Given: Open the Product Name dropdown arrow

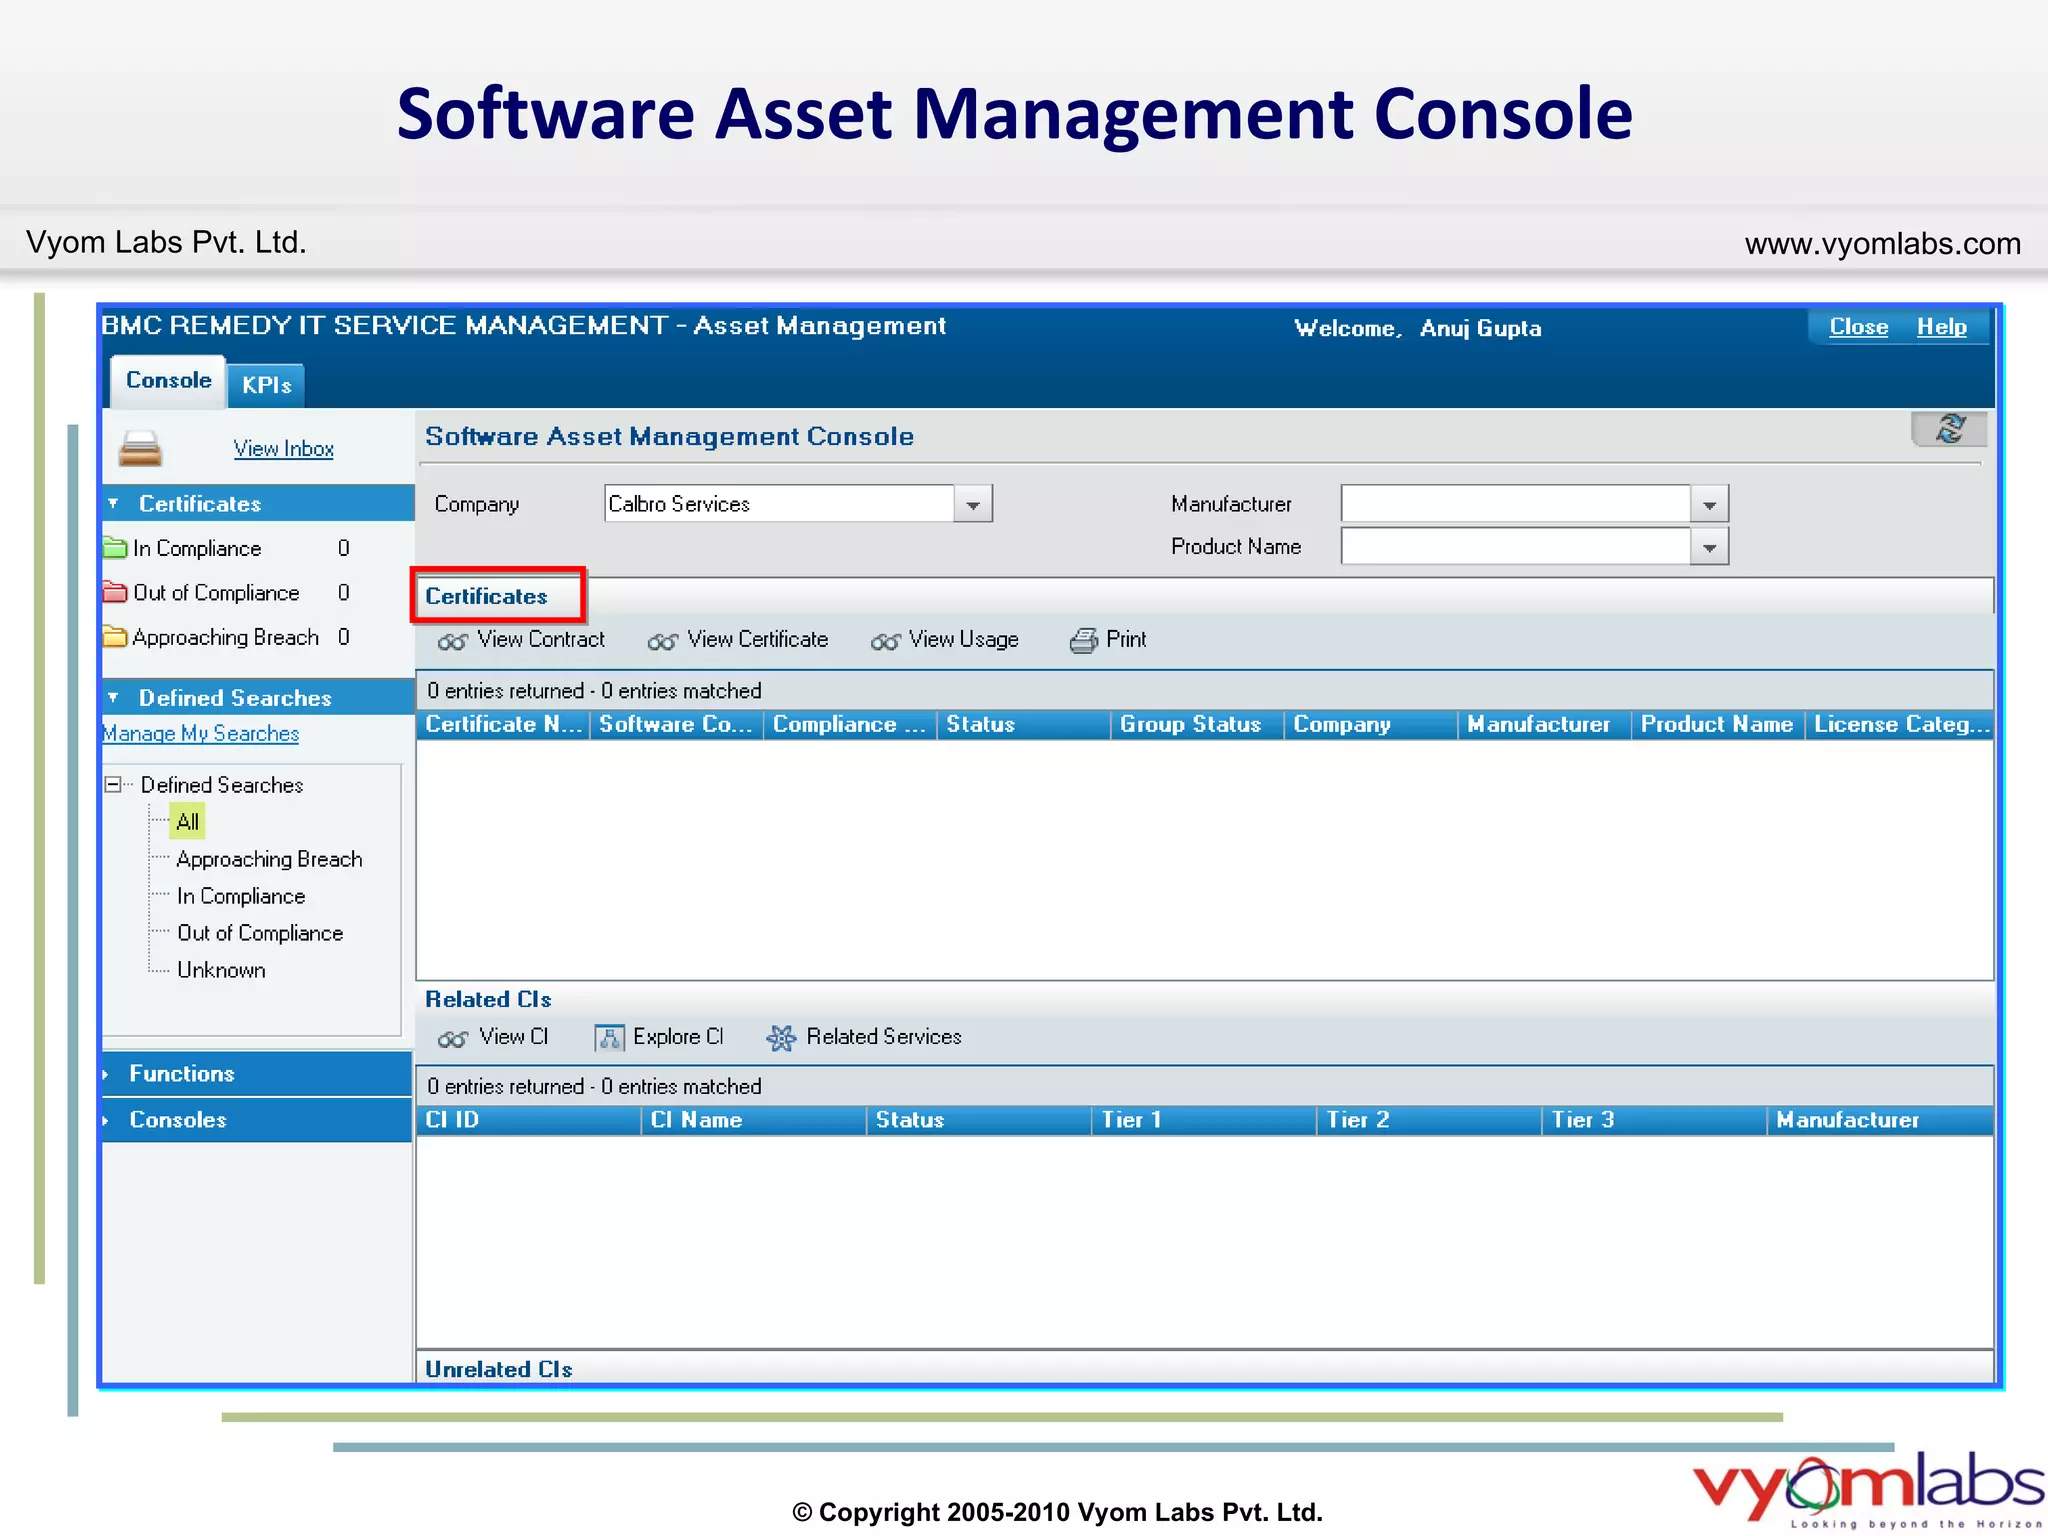Looking at the screenshot, I should pyautogui.click(x=1709, y=547).
